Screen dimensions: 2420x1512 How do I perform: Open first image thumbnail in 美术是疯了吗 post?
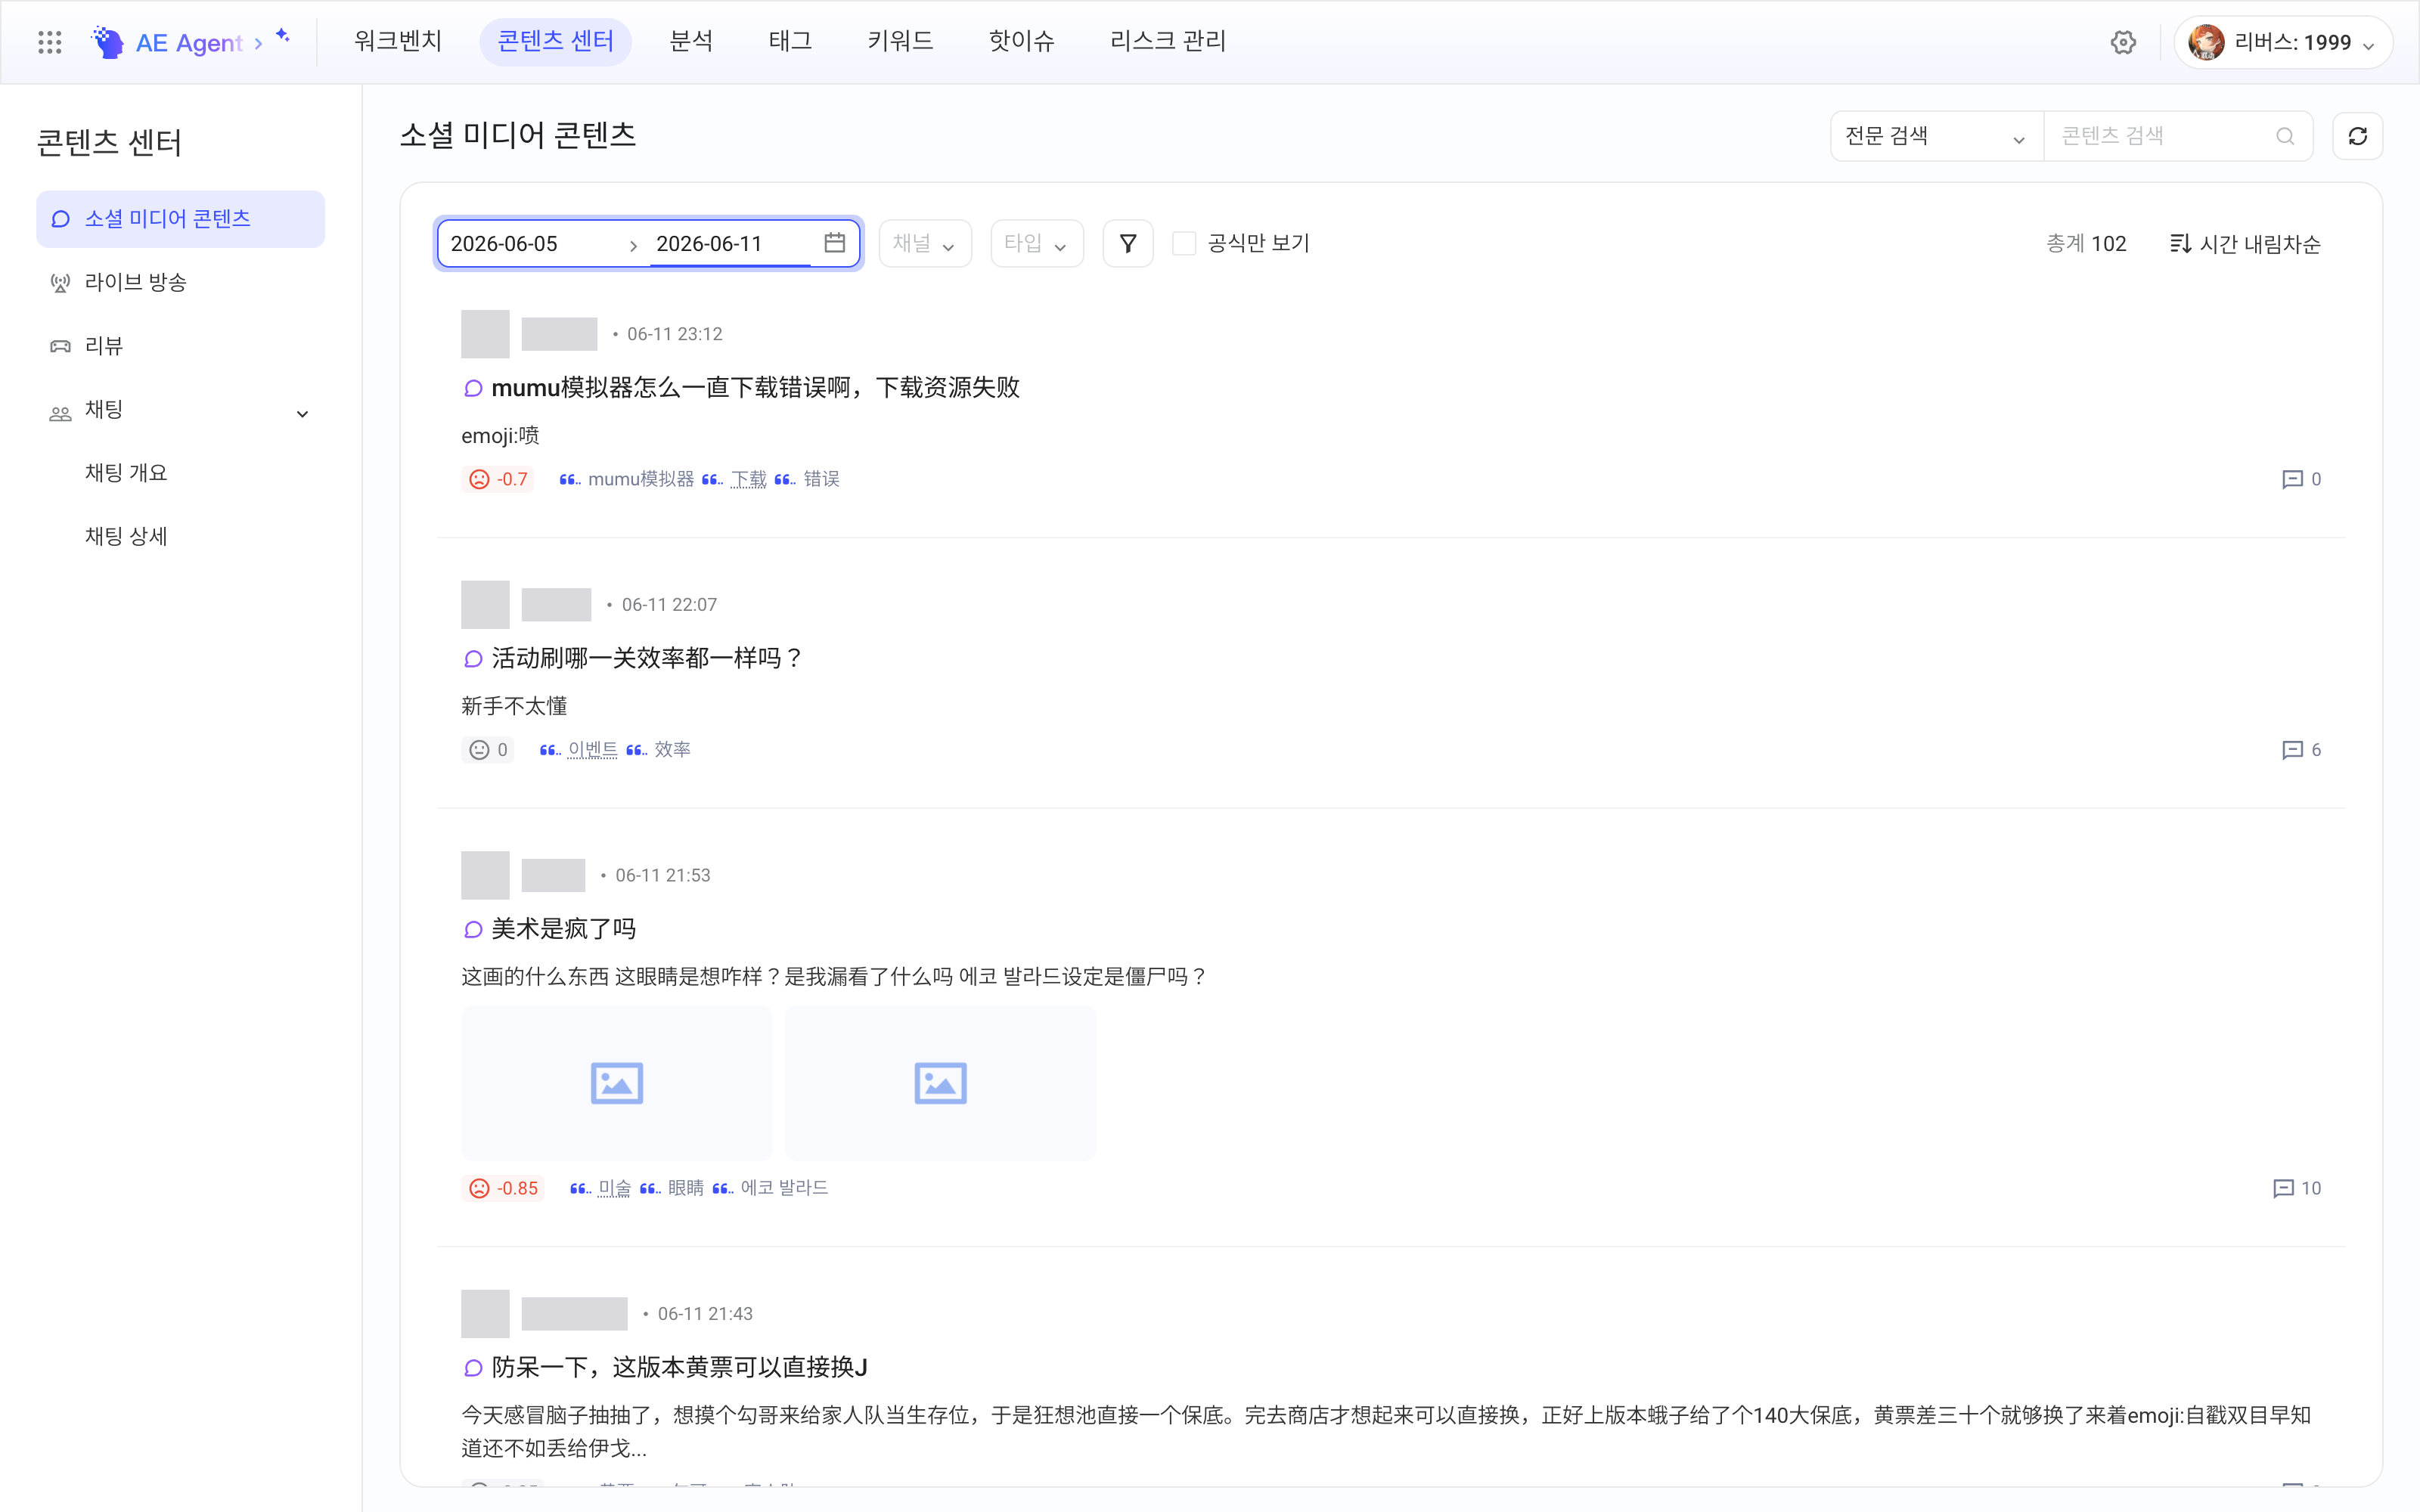[x=617, y=1083]
